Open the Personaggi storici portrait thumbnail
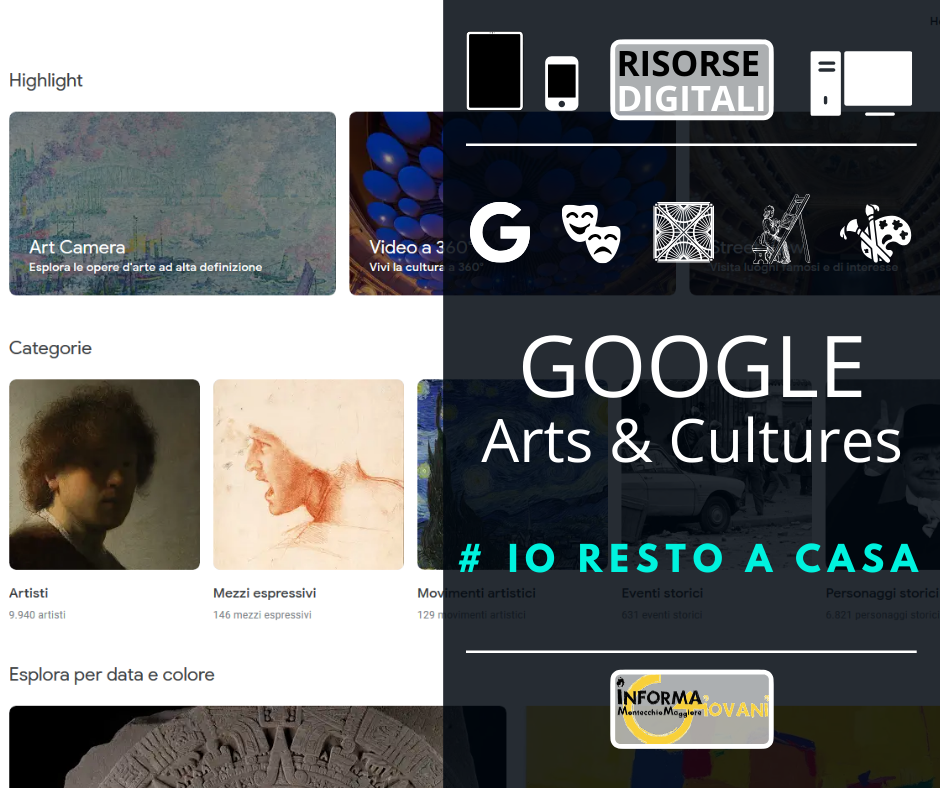The height and width of the screenshot is (788, 940). [882, 474]
